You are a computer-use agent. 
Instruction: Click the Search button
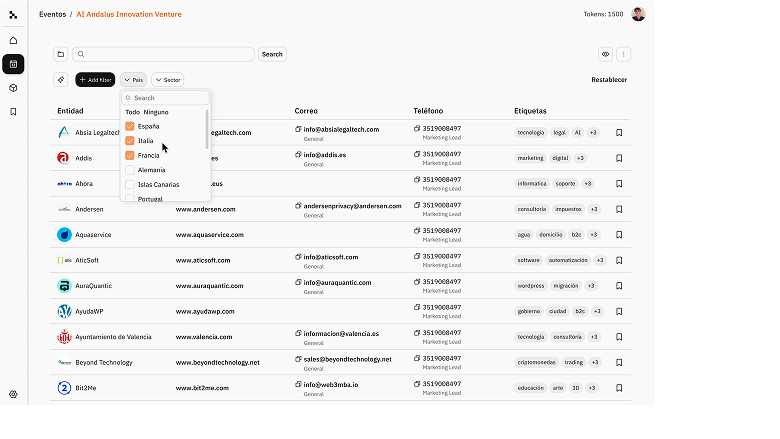pos(272,54)
